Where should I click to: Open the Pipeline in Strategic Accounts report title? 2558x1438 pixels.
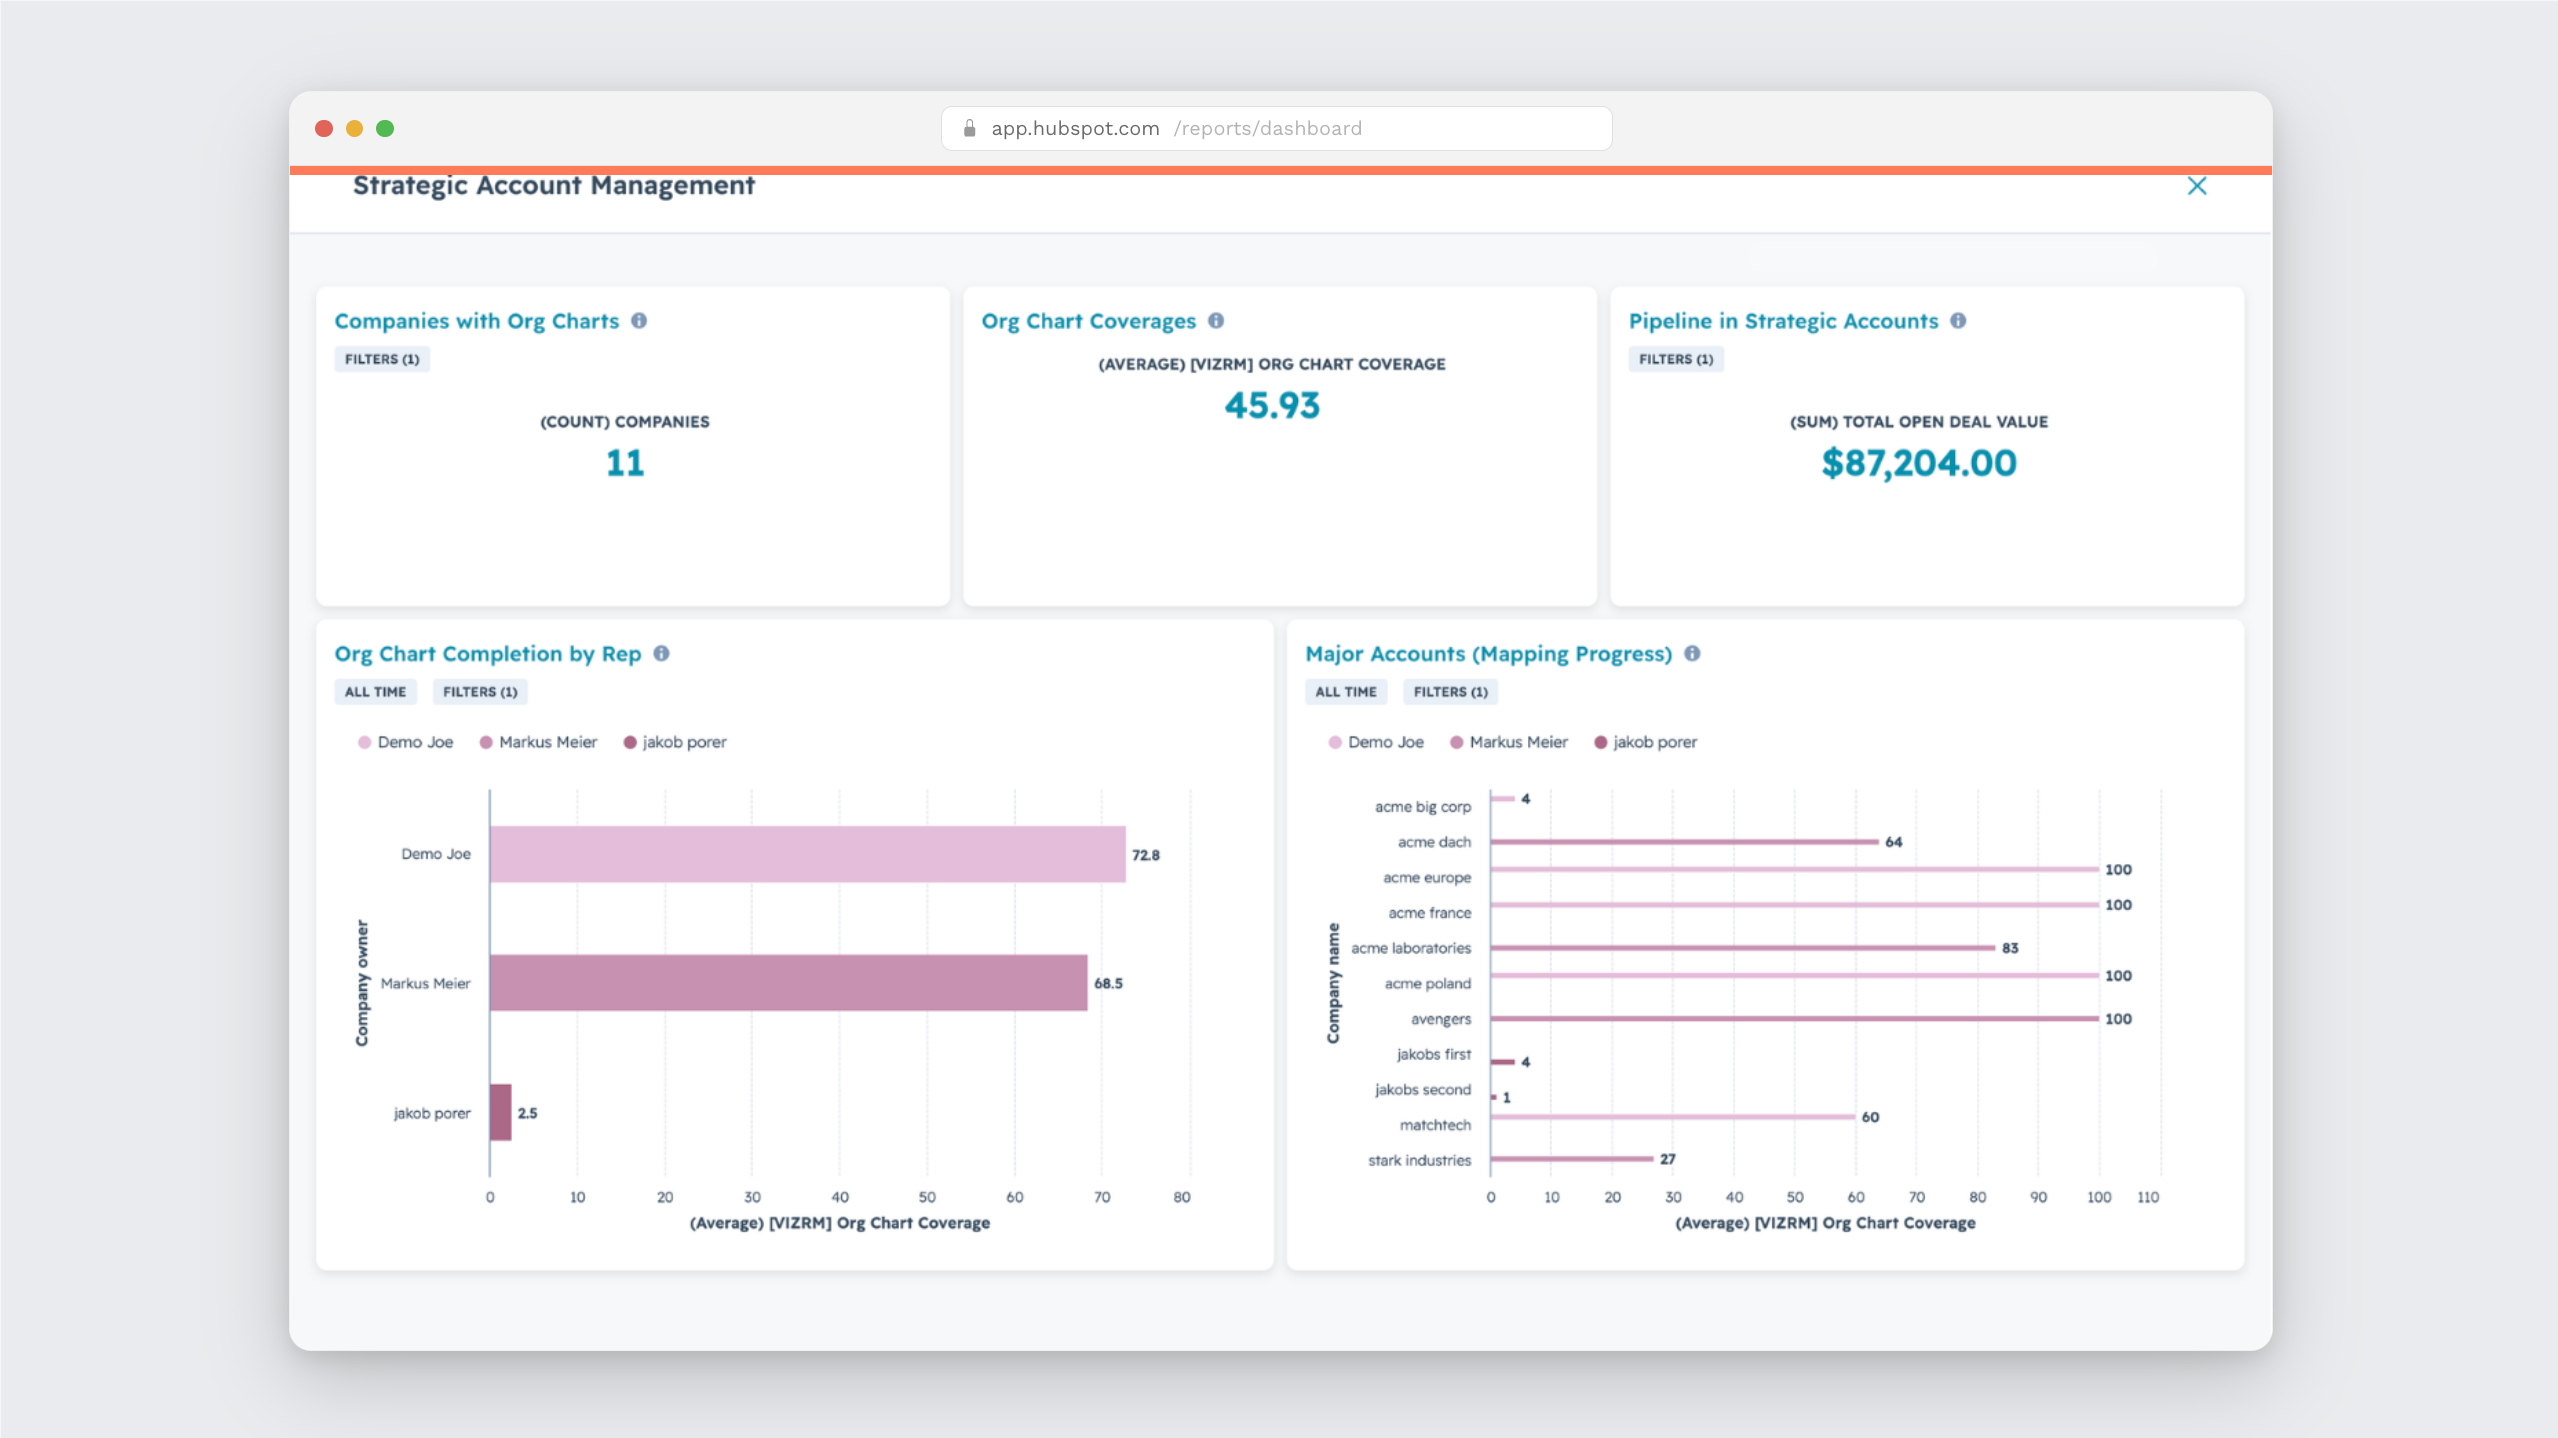(x=1783, y=321)
